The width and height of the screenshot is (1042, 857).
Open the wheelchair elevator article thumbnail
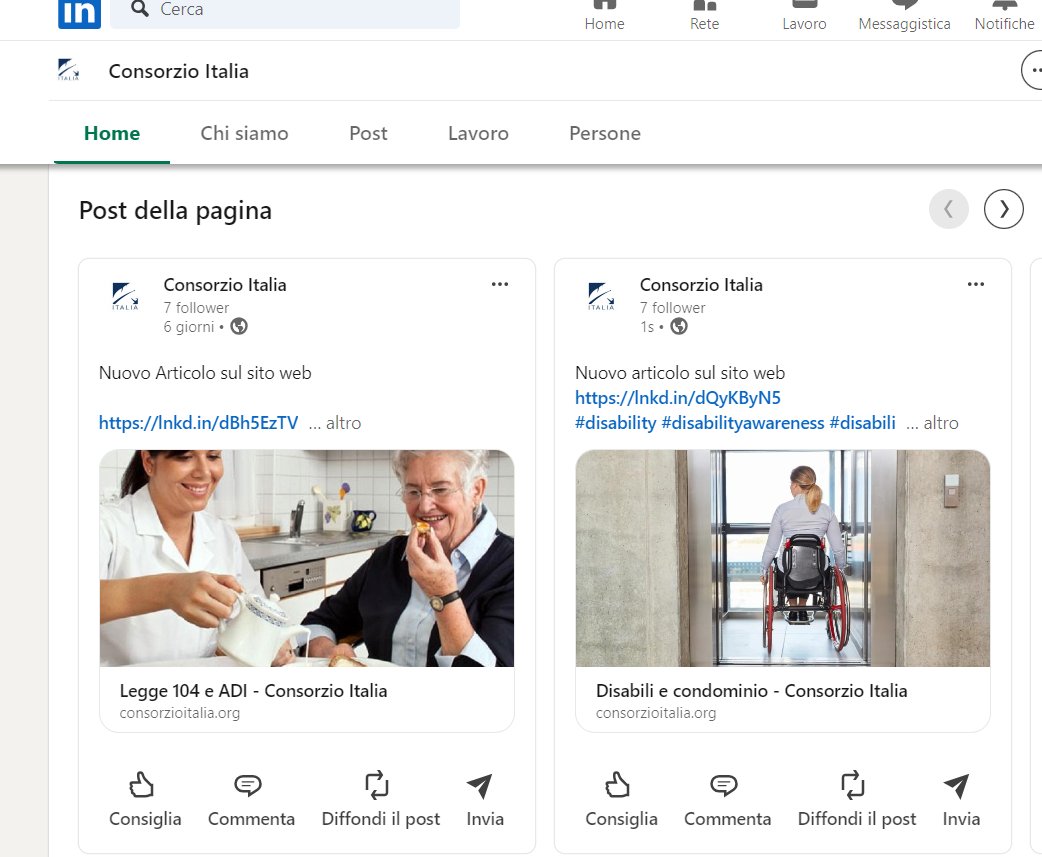point(782,558)
